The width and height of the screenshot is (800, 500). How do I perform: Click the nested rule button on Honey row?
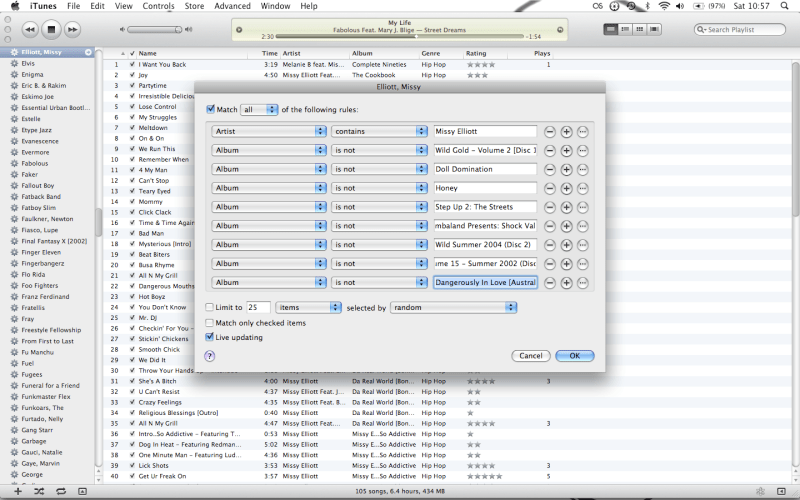click(582, 188)
